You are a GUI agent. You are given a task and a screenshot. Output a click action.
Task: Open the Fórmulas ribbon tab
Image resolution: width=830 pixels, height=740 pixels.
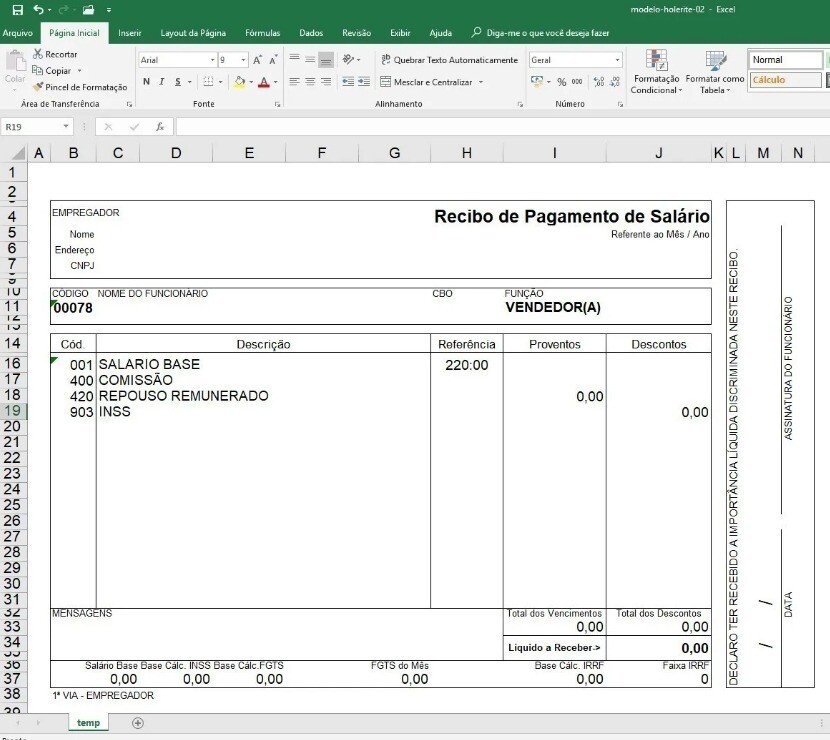pyautogui.click(x=262, y=33)
